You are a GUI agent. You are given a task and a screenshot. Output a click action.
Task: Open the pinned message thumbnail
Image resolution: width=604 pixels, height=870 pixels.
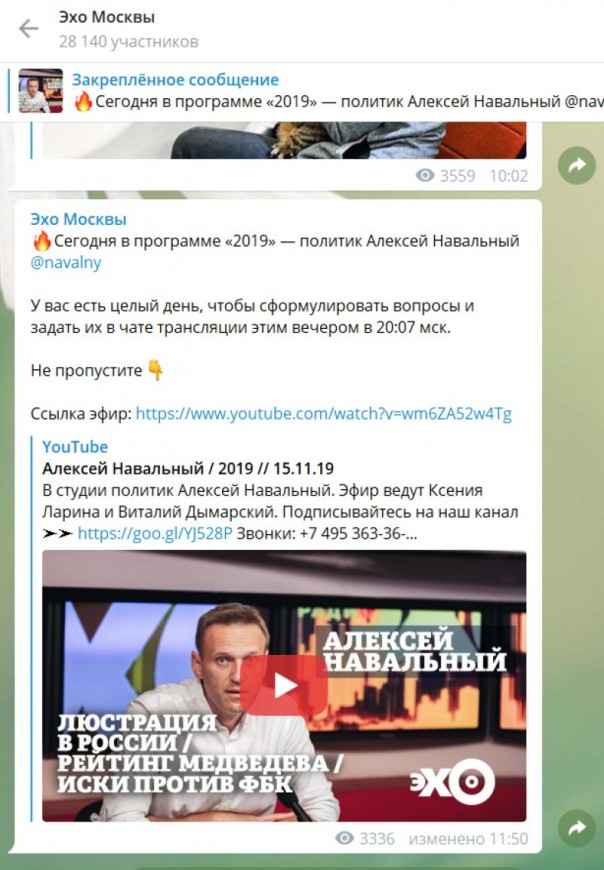click(x=40, y=90)
